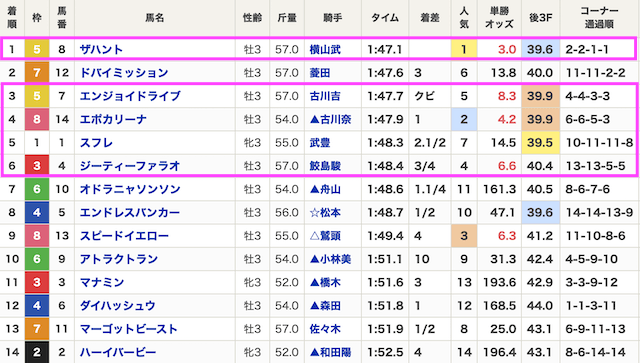
Task: Click margin value クビ
Action: pos(424,96)
